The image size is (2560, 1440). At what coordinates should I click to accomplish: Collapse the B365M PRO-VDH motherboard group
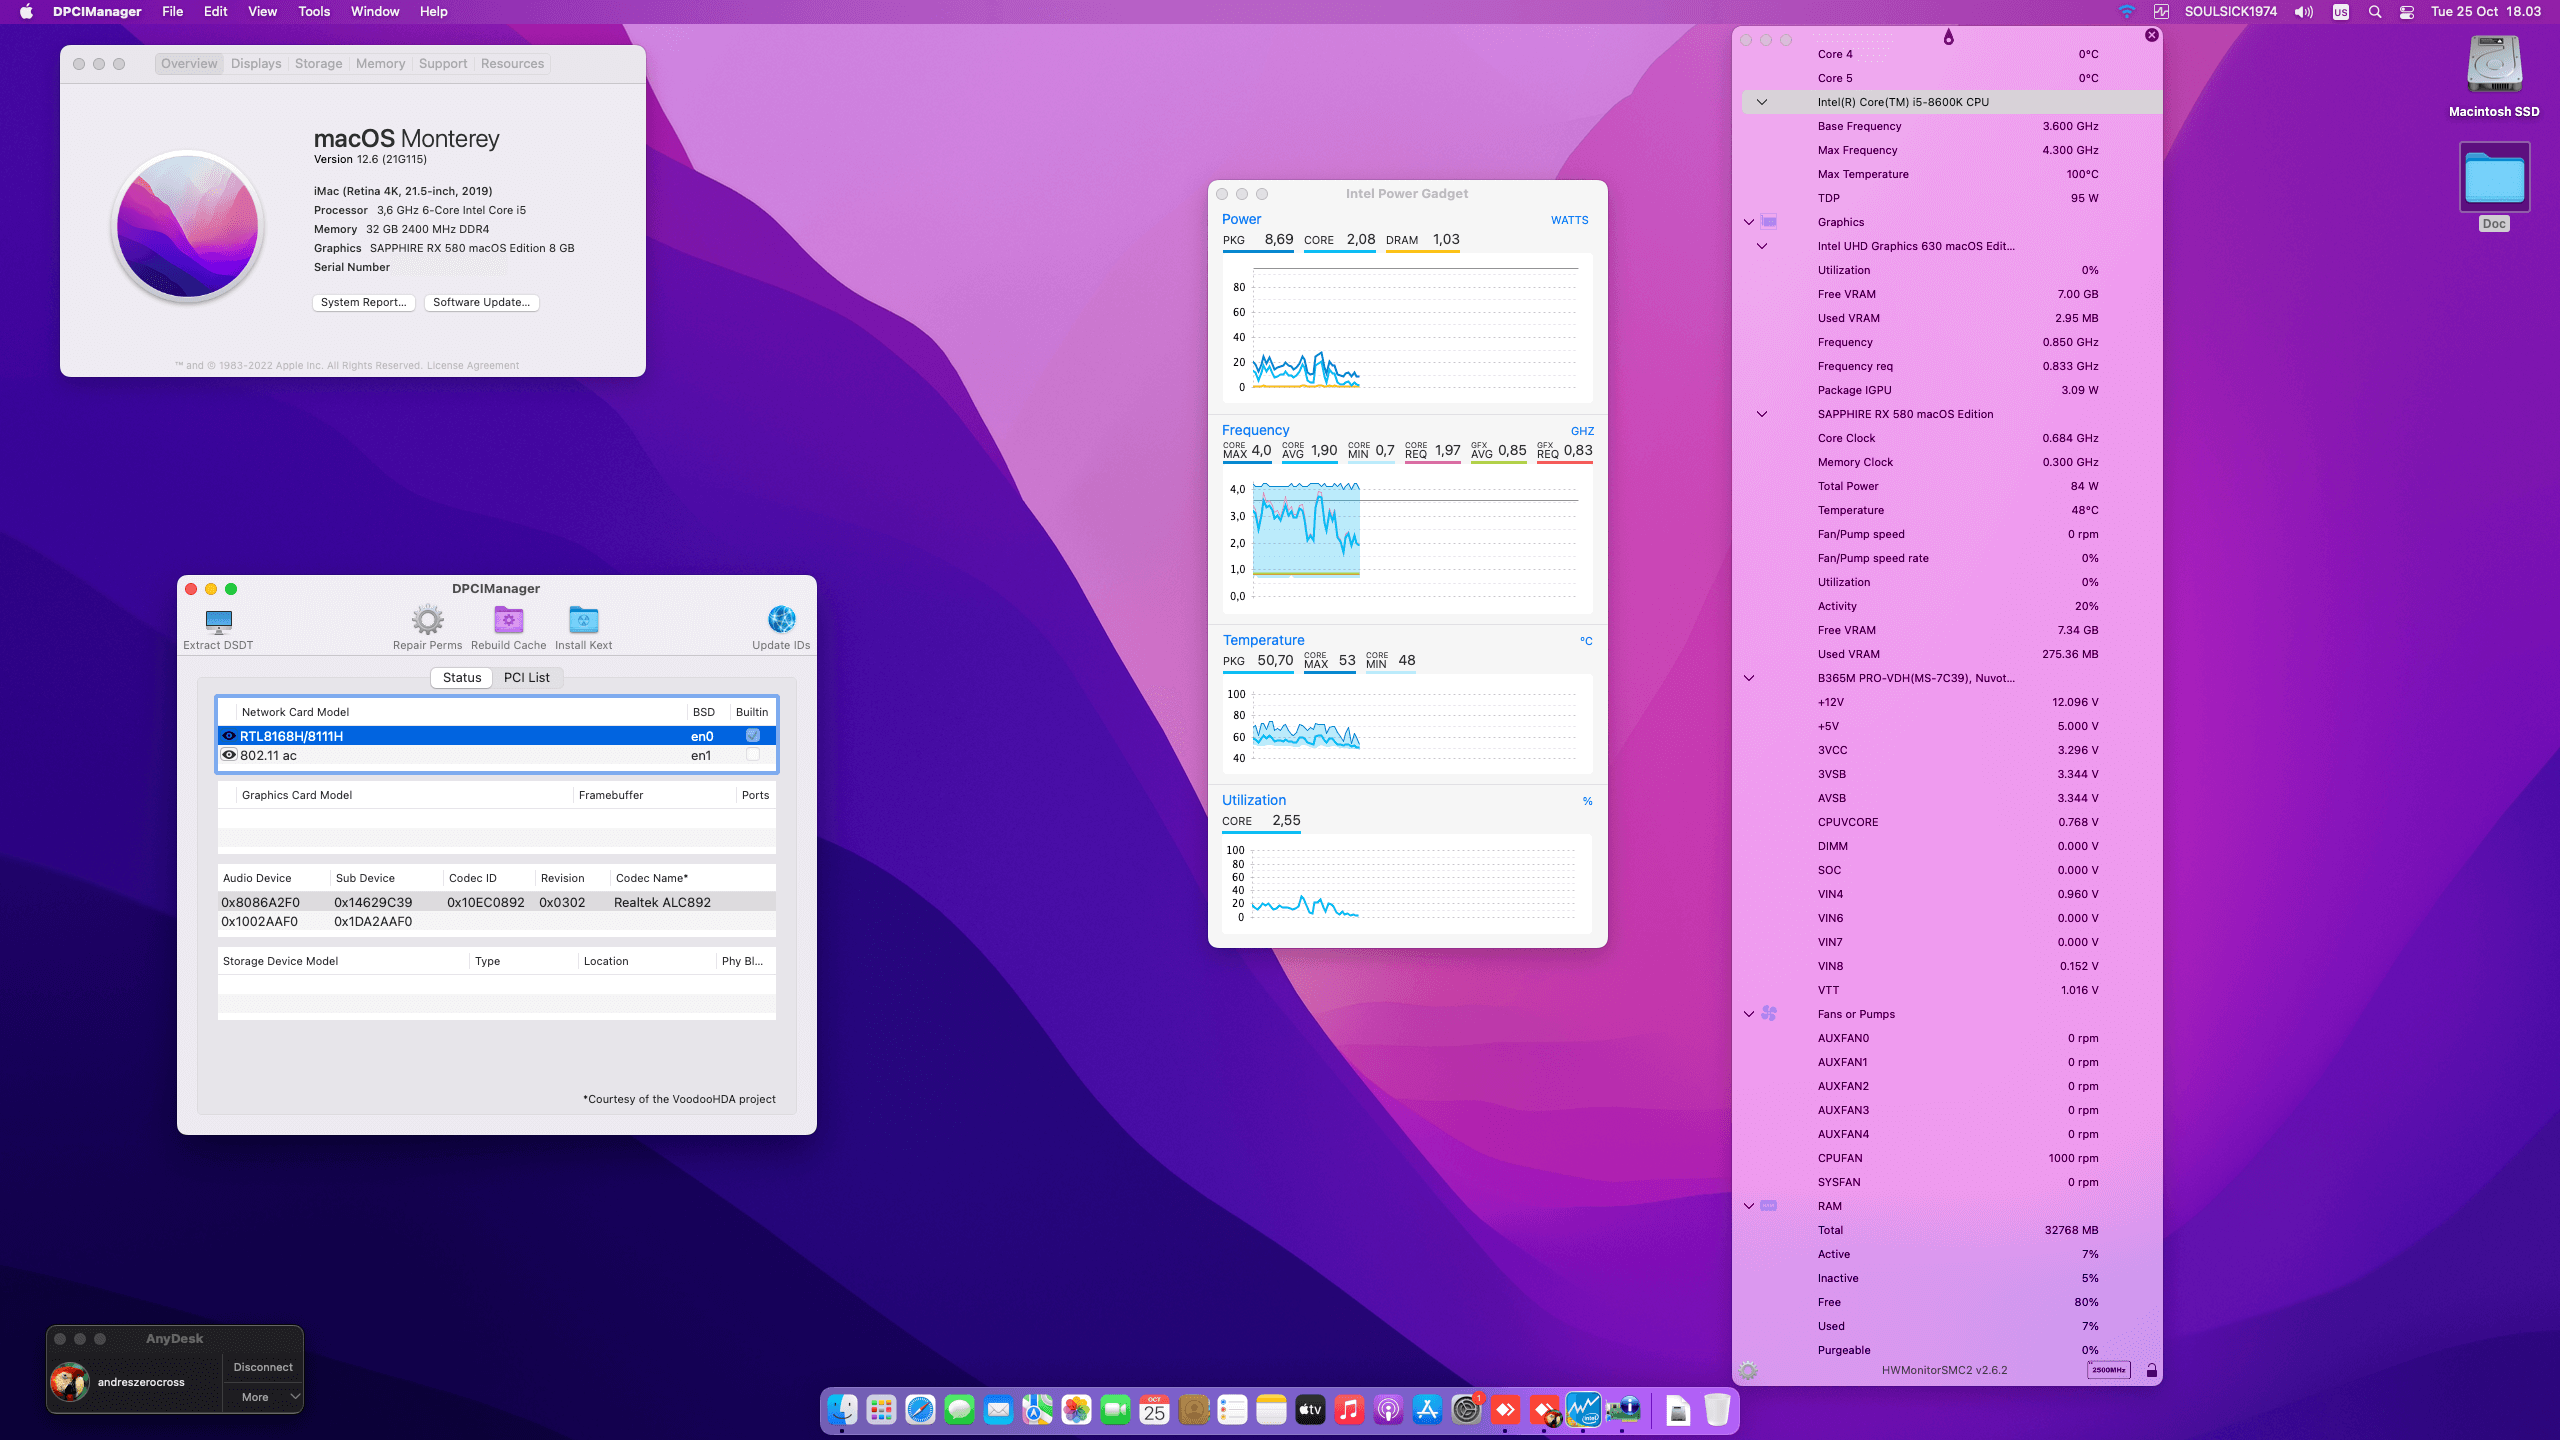1749,678
